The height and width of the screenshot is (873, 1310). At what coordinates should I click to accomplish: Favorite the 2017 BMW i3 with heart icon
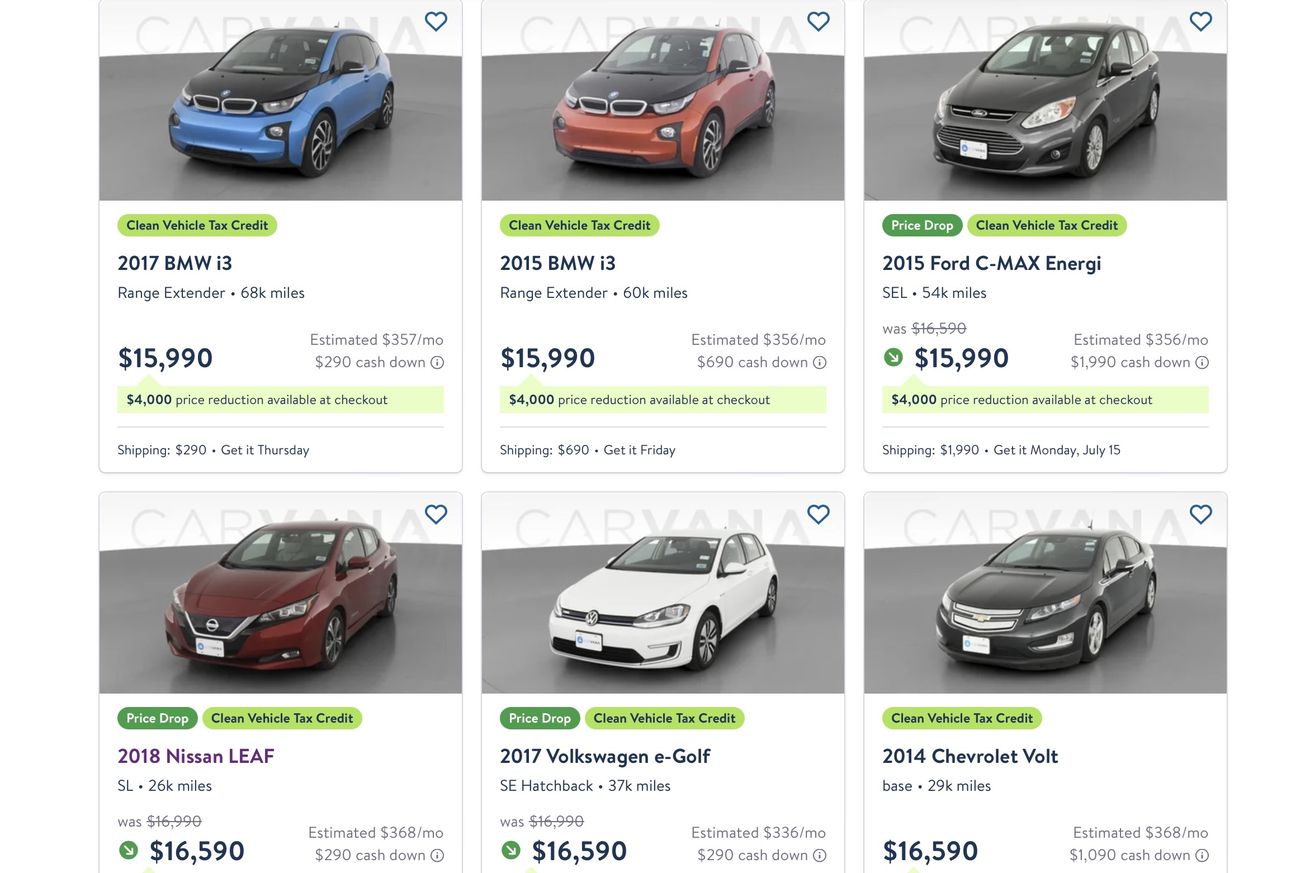[x=436, y=21]
